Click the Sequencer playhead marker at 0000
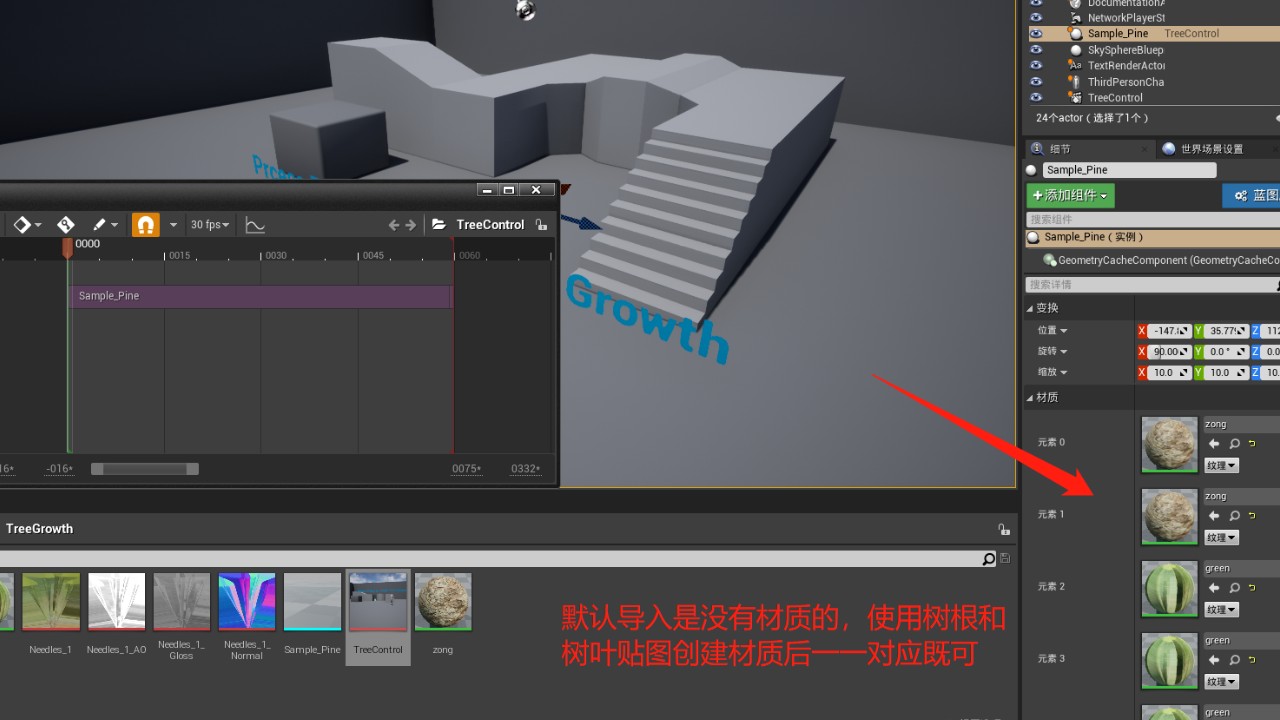1280x720 pixels. pos(68,247)
